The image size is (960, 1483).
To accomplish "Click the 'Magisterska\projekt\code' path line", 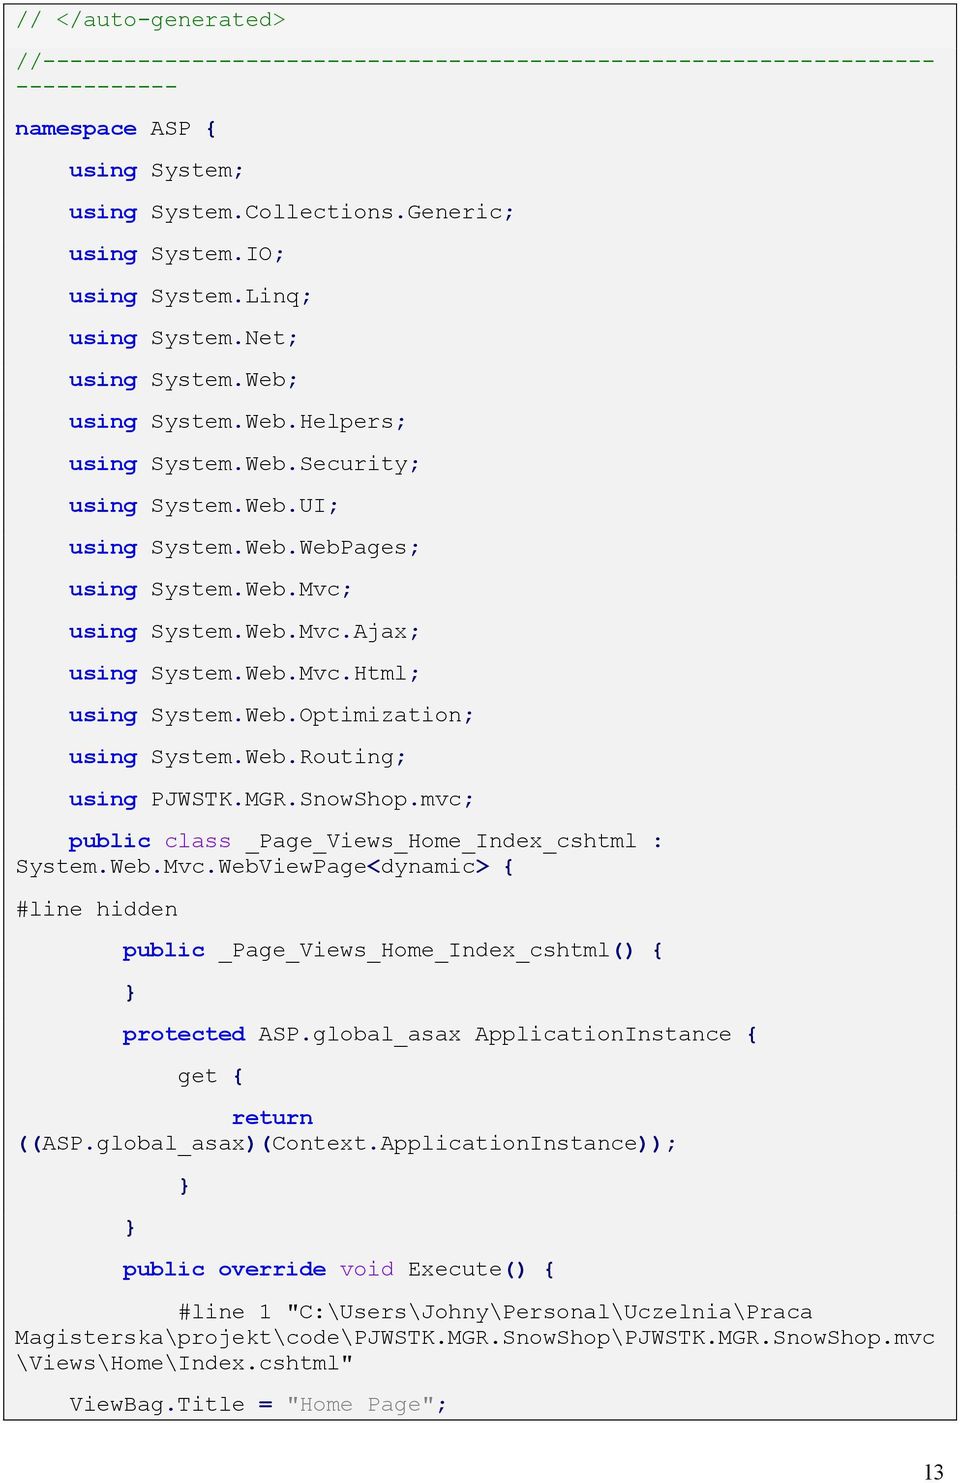I will click(475, 1338).
